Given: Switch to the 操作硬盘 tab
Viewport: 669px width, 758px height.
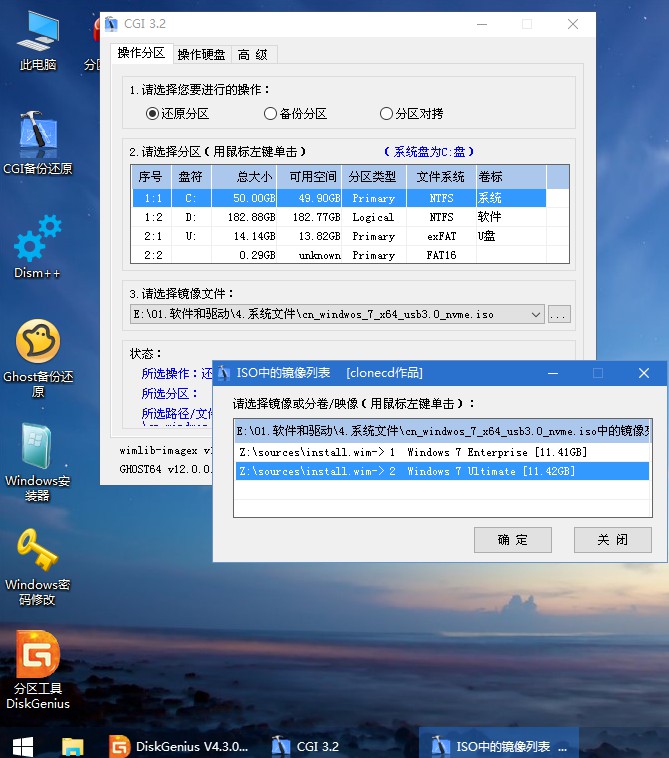Looking at the screenshot, I should point(202,54).
